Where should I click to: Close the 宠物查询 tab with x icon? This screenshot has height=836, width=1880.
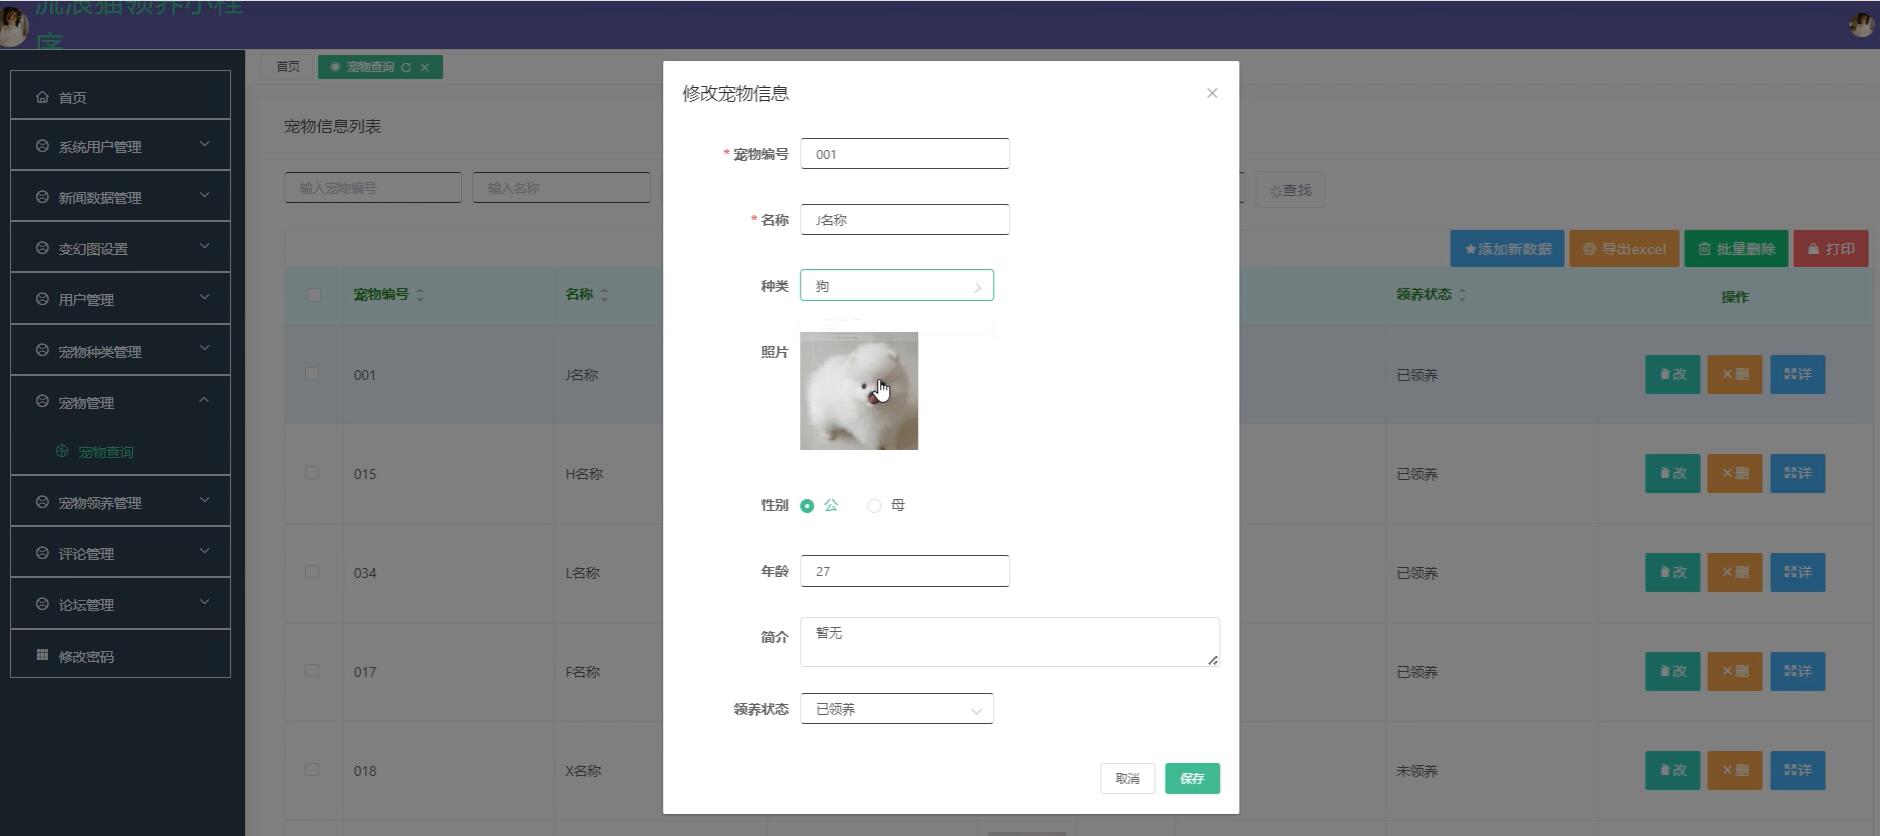[425, 67]
